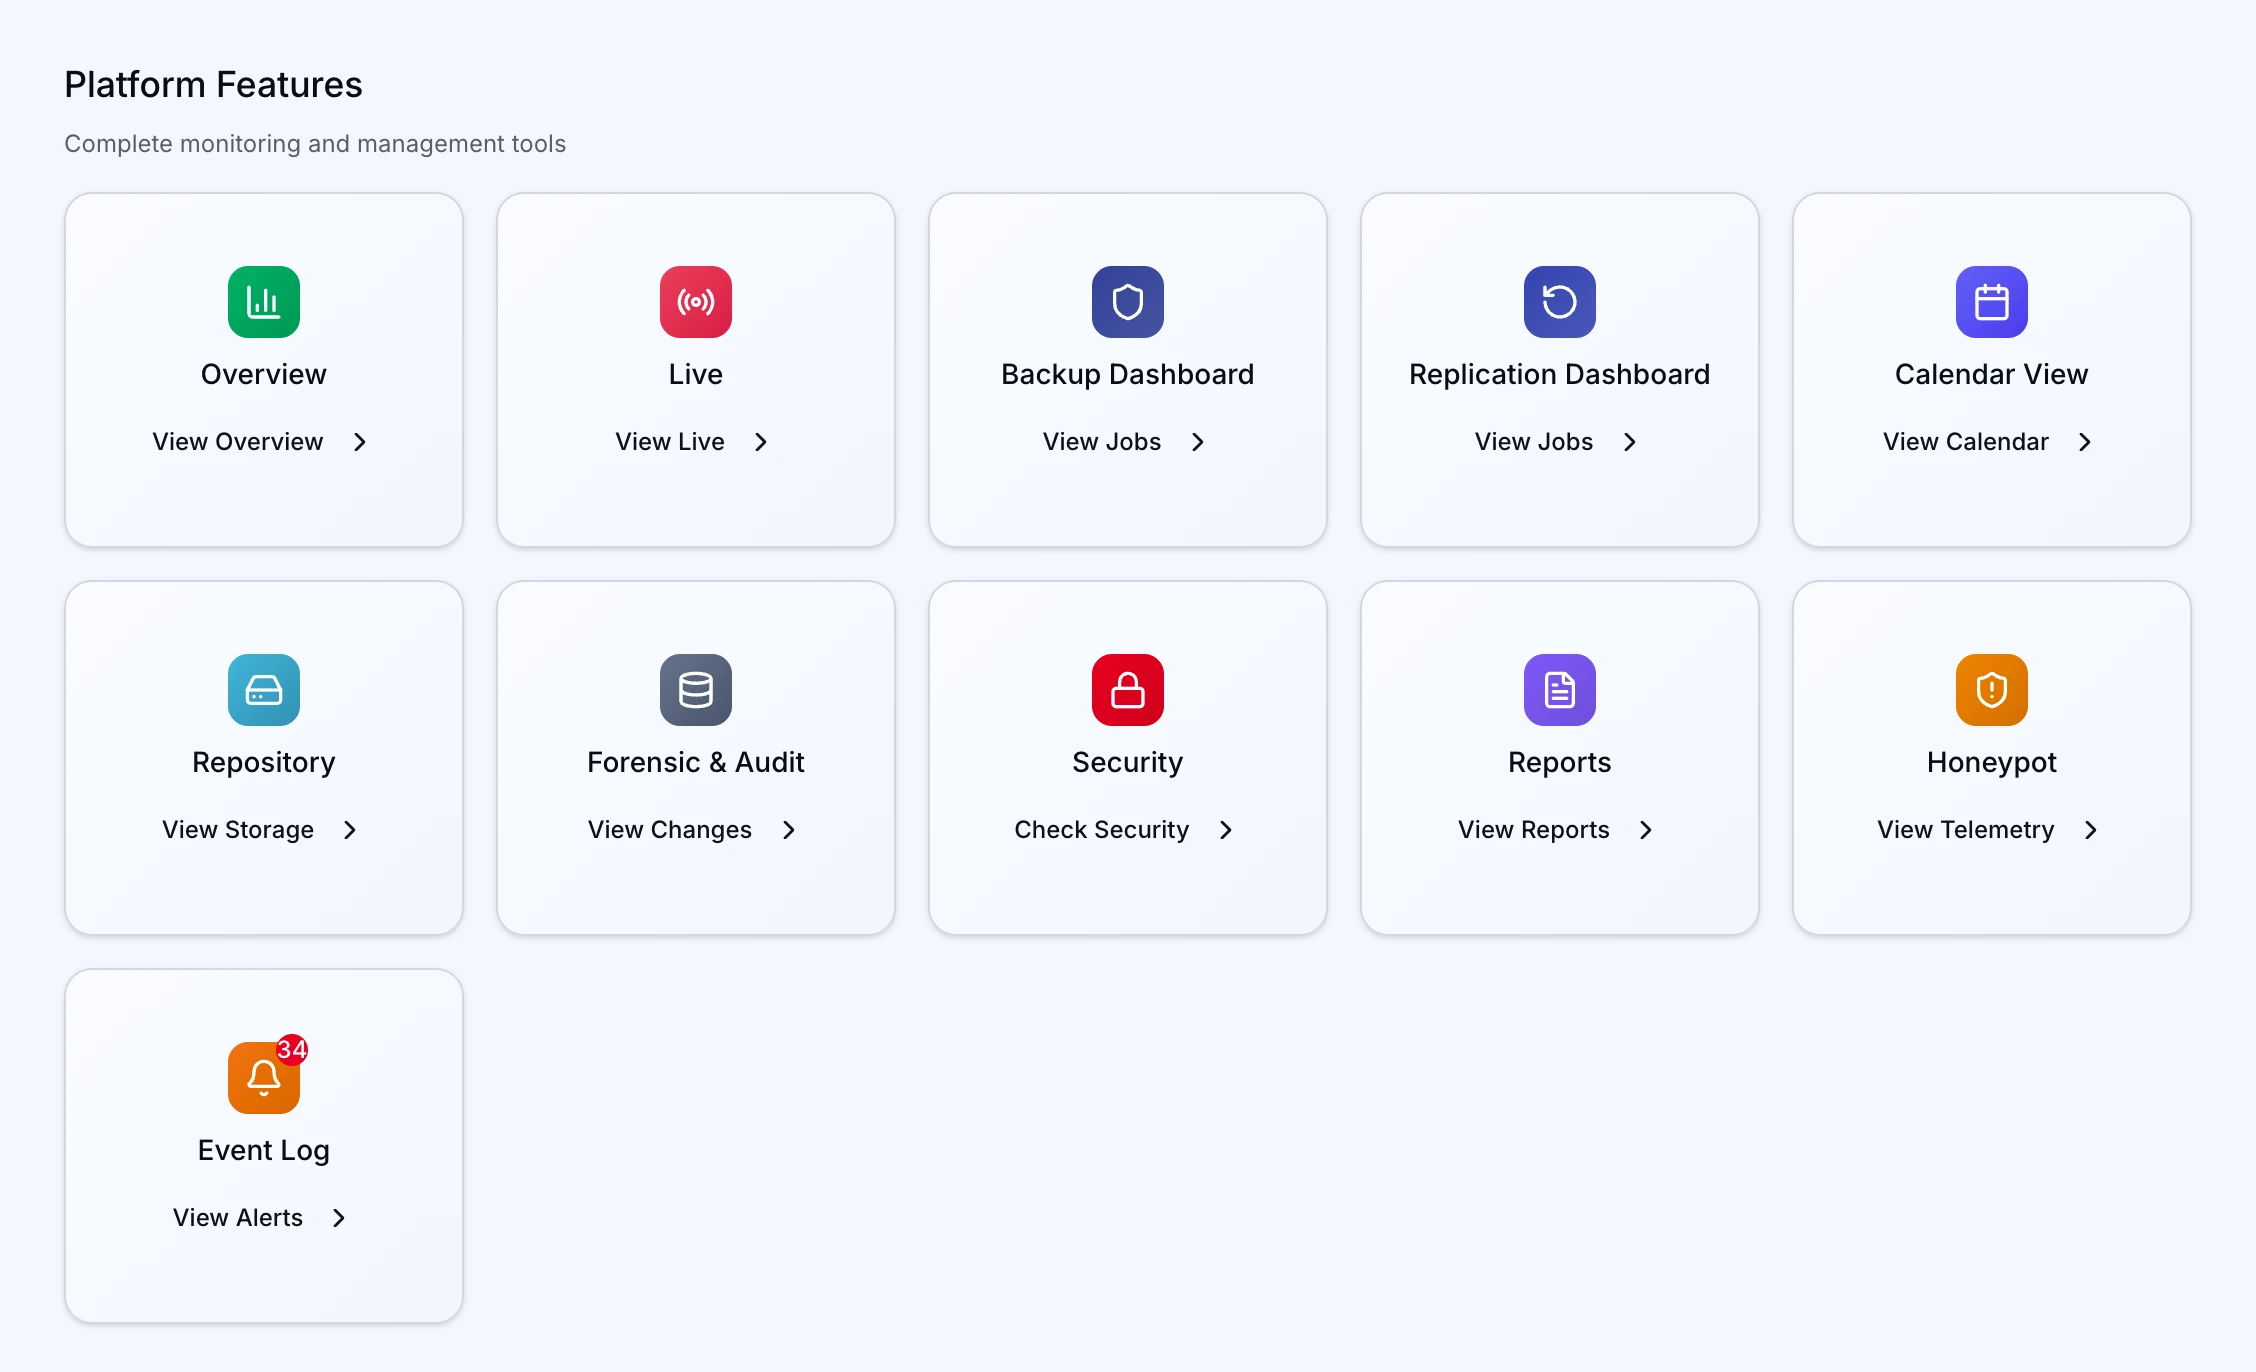Image resolution: width=2256 pixels, height=1372 pixels.
Task: Open View Jobs under Replication Dashboard
Action: point(1534,442)
